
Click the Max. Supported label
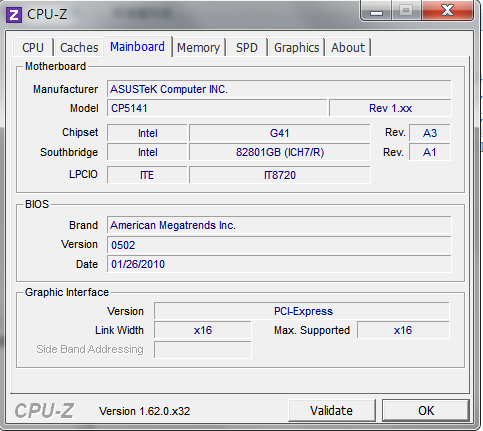pos(312,330)
